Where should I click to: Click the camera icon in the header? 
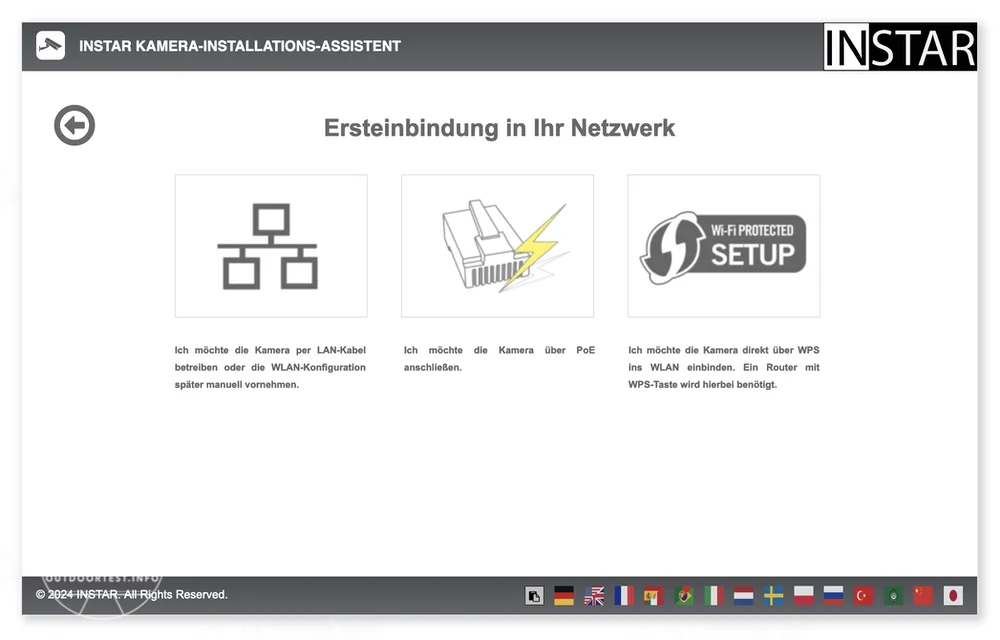point(50,45)
